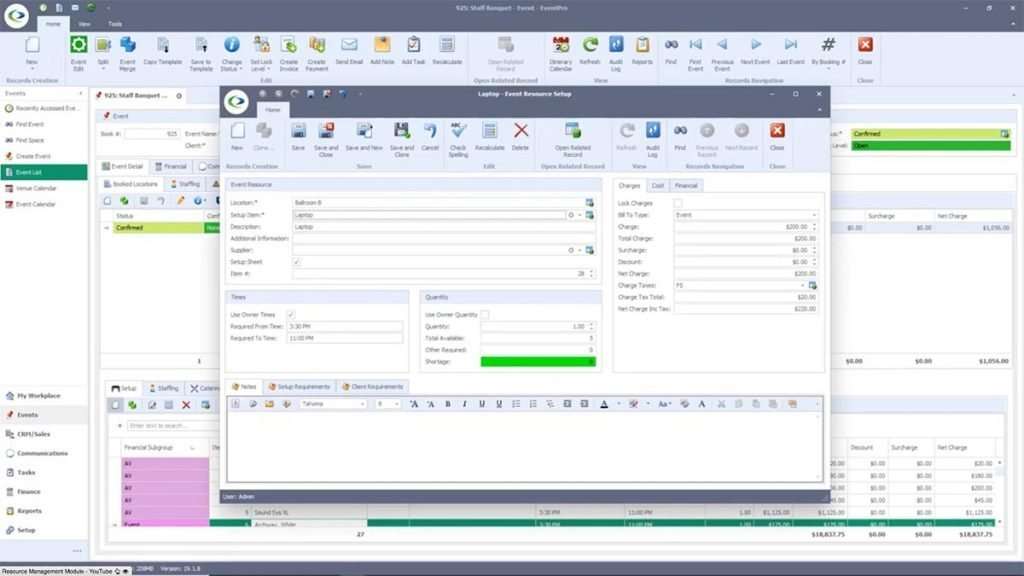Open the Client Requirements tab
Image resolution: width=1024 pixels, height=576 pixels.
pyautogui.click(x=374, y=387)
